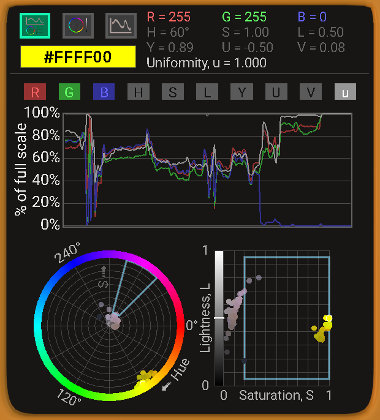Click the RGB line graph plot area
380x420 pixels.
207,170
